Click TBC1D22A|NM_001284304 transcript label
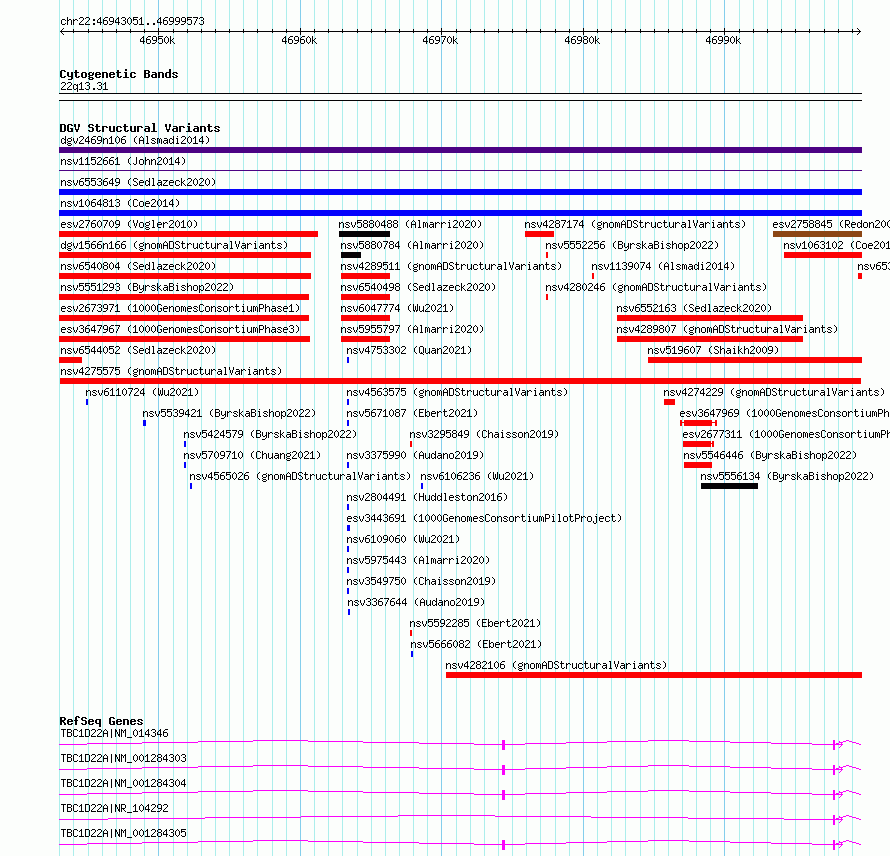The width and height of the screenshot is (890, 856). (123, 783)
